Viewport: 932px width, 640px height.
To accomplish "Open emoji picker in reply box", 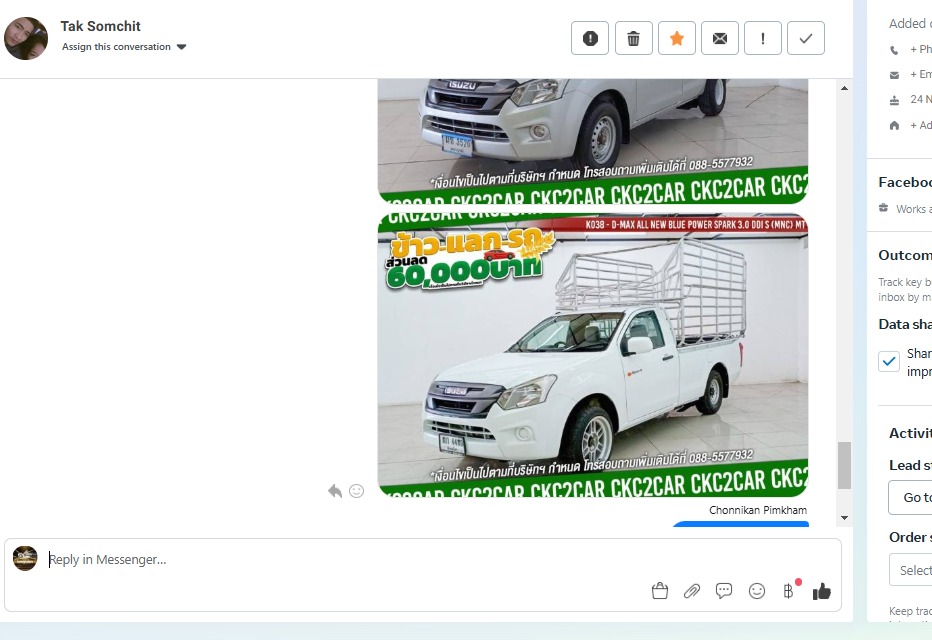I will 757,591.
